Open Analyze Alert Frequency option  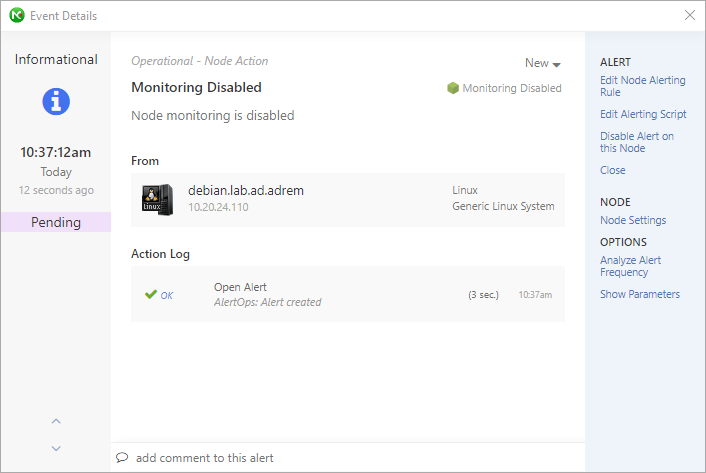(630, 266)
